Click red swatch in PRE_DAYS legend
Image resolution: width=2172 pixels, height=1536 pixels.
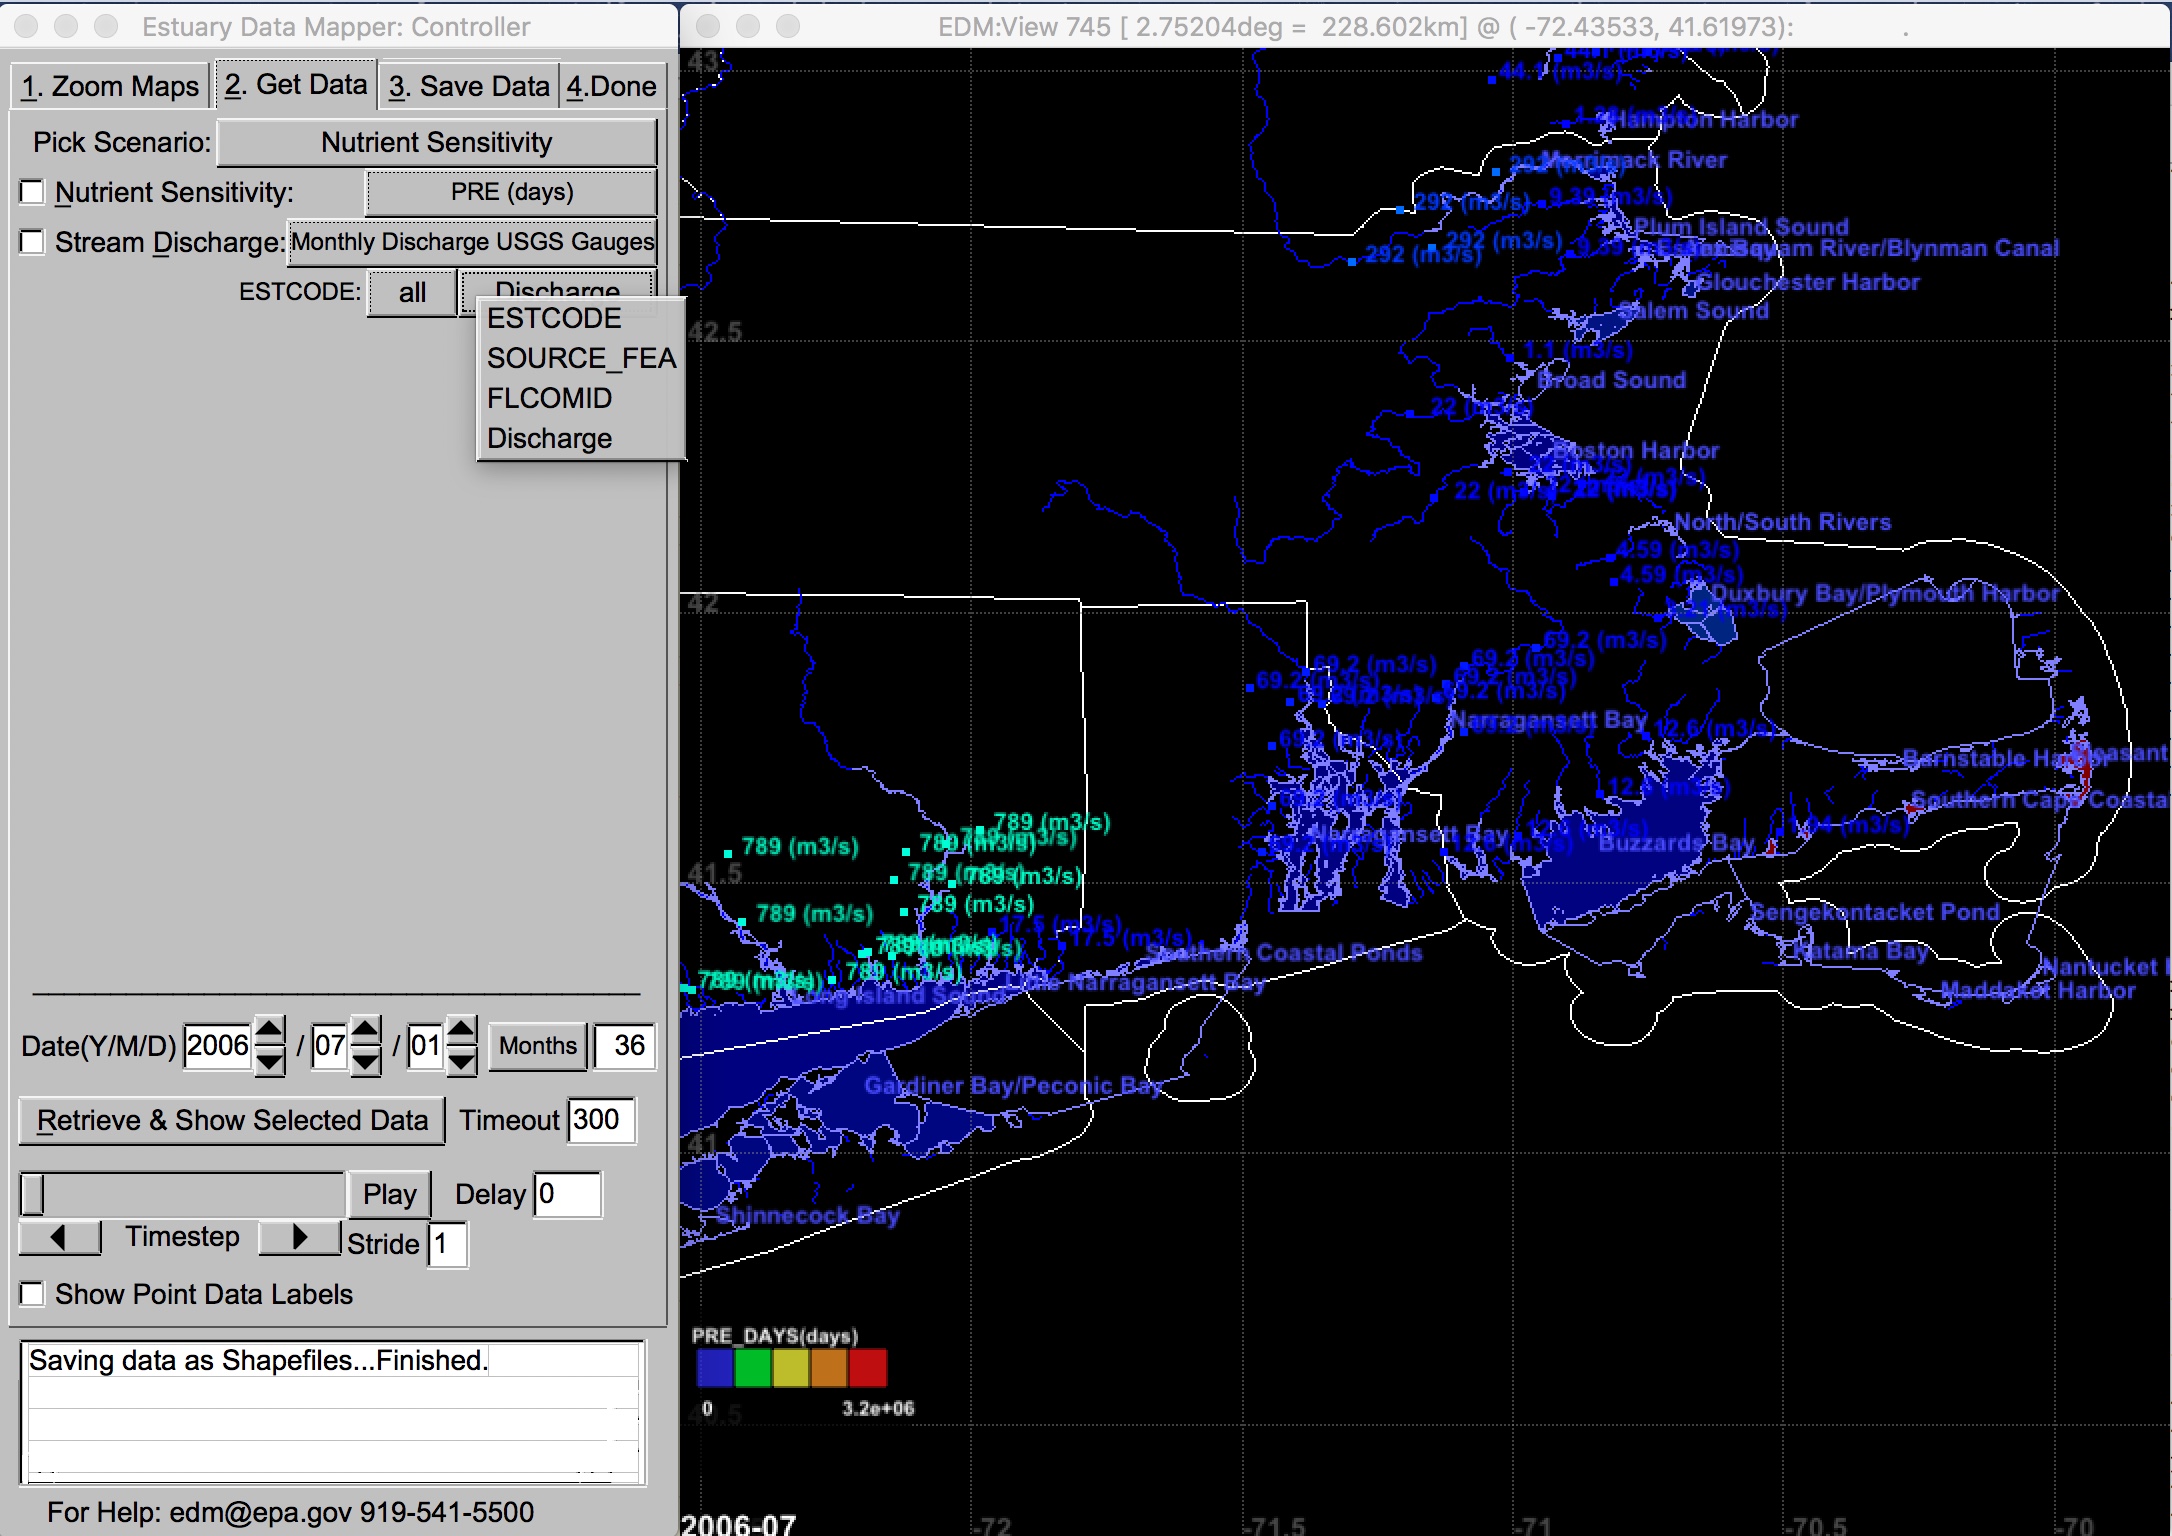click(x=867, y=1367)
